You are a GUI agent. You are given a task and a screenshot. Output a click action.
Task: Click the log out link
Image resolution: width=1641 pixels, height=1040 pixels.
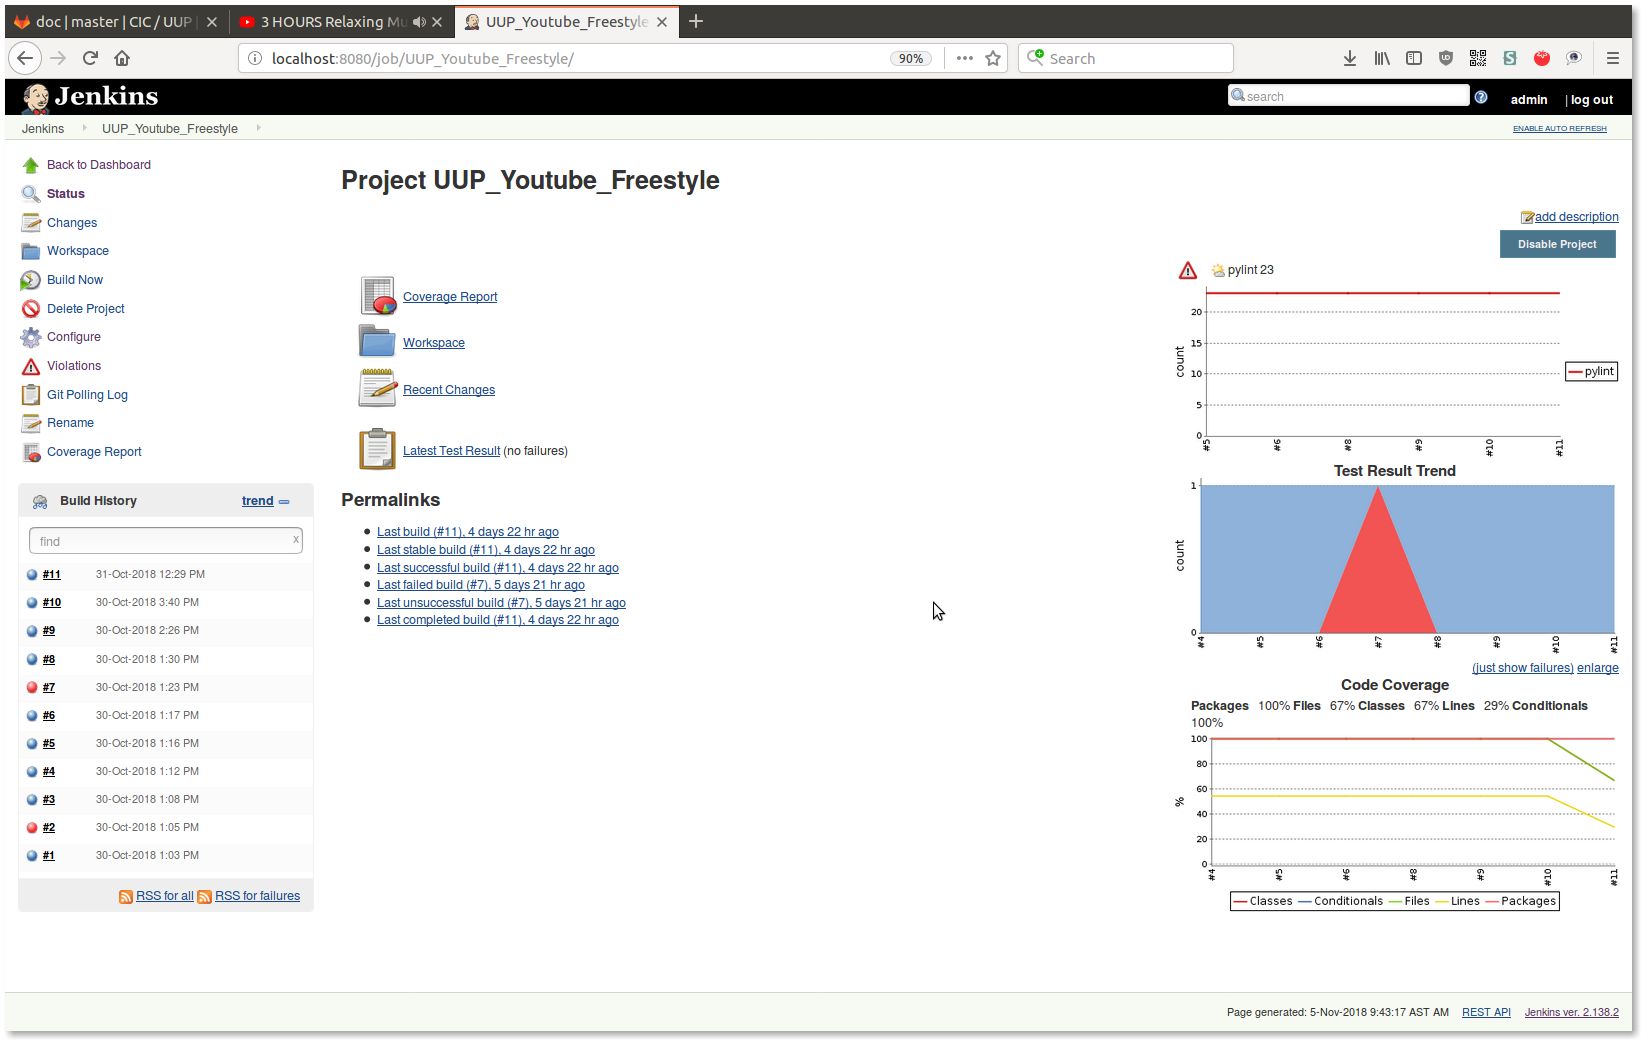(1591, 100)
